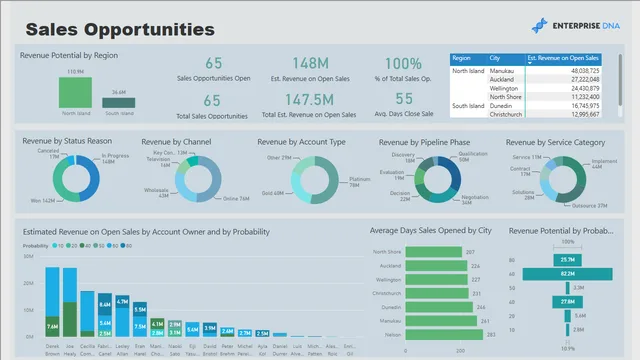This screenshot has width=640, height=360.
Task: Select the Won 142M donut label
Action: (x=43, y=201)
